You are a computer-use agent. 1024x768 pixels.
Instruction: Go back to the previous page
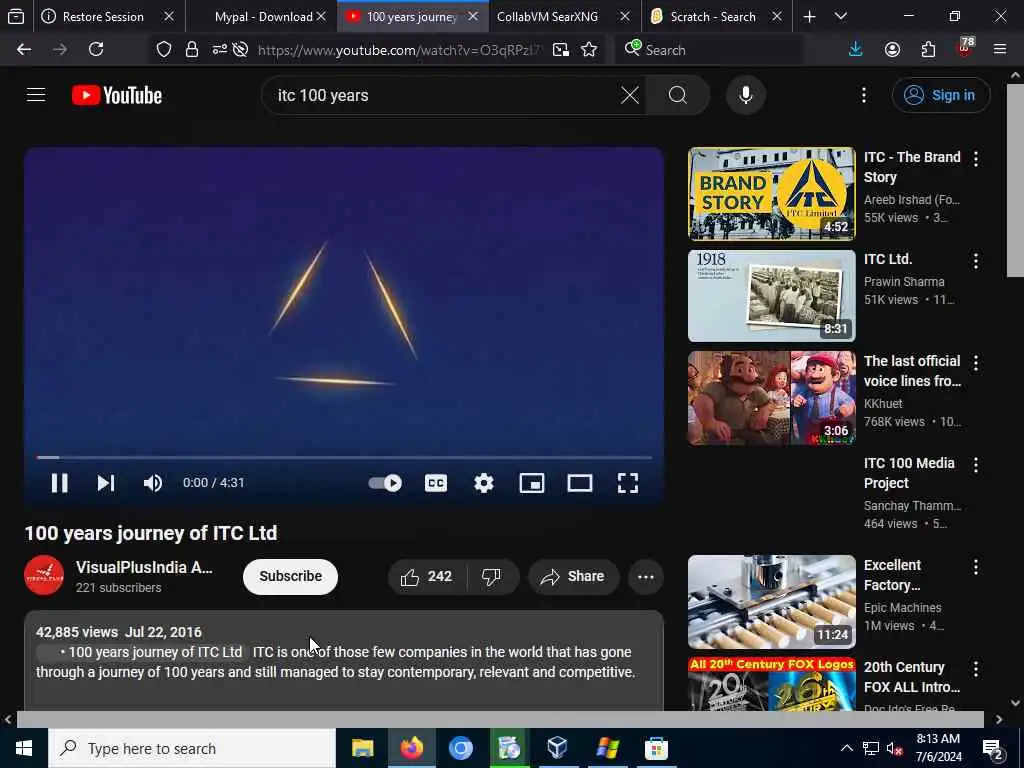24,50
